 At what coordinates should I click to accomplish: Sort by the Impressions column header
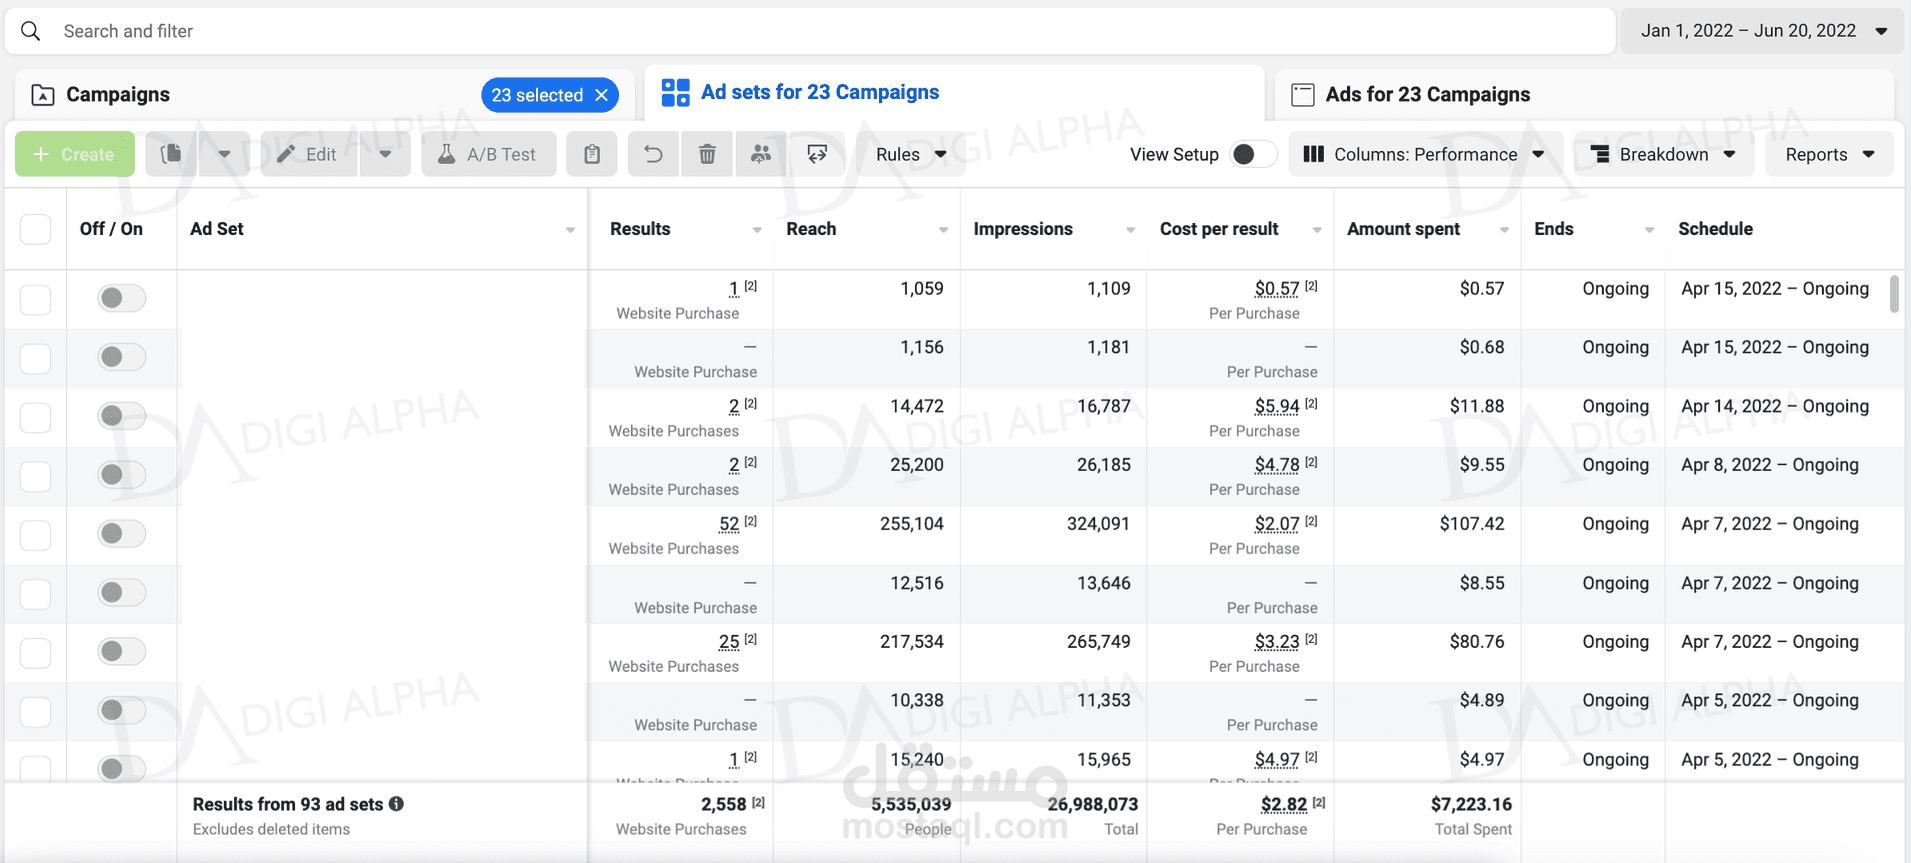click(1023, 229)
